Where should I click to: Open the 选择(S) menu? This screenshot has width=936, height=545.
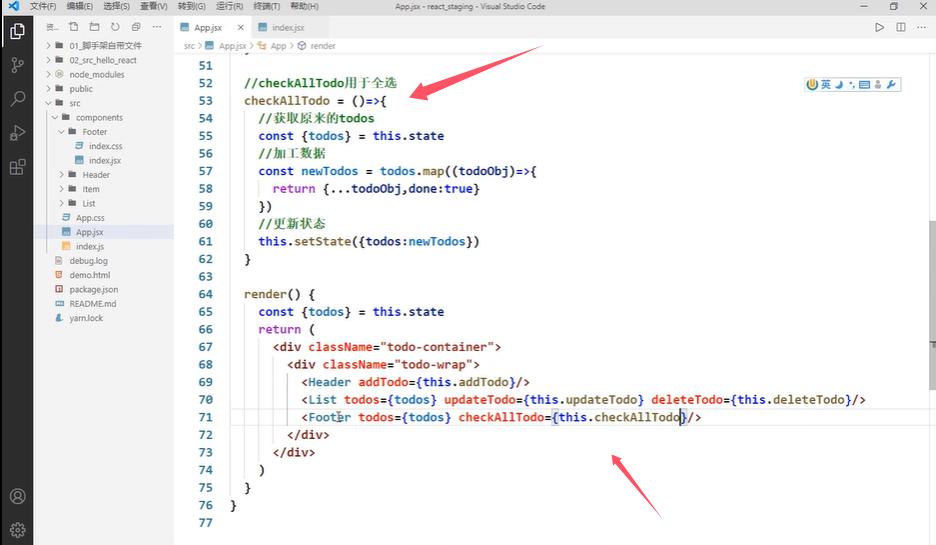[x=116, y=6]
